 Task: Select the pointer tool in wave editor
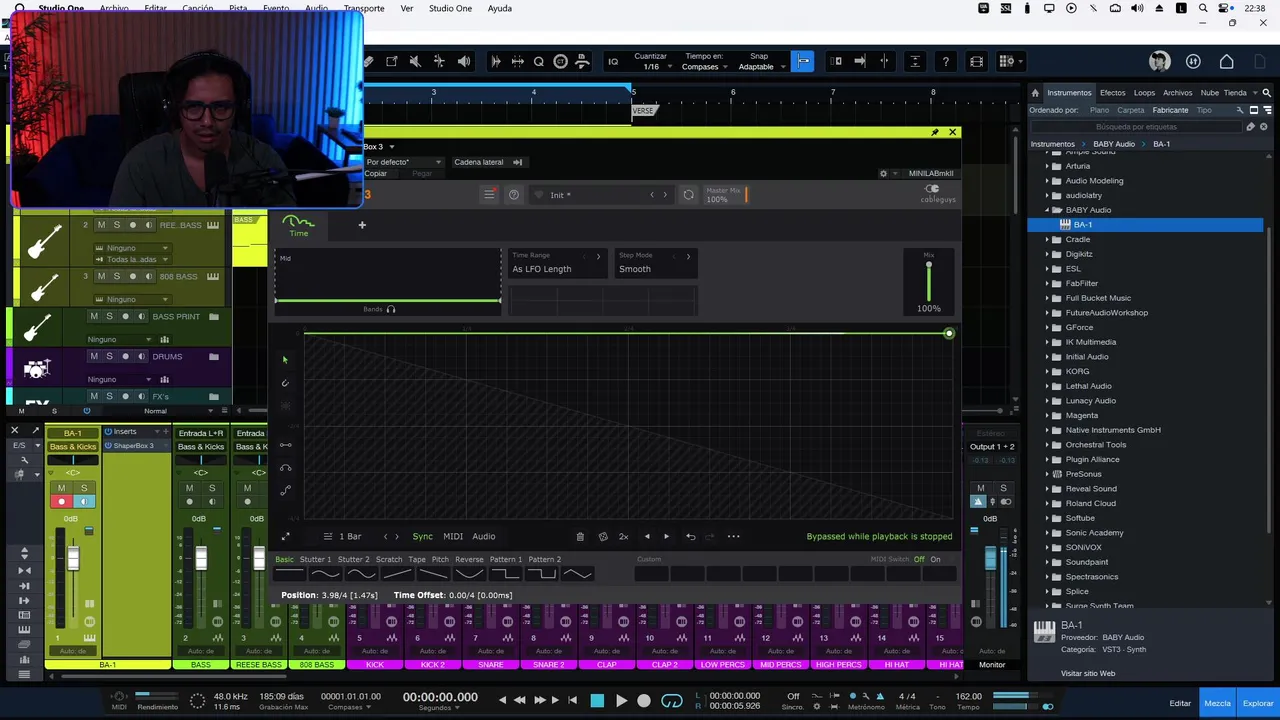point(284,360)
